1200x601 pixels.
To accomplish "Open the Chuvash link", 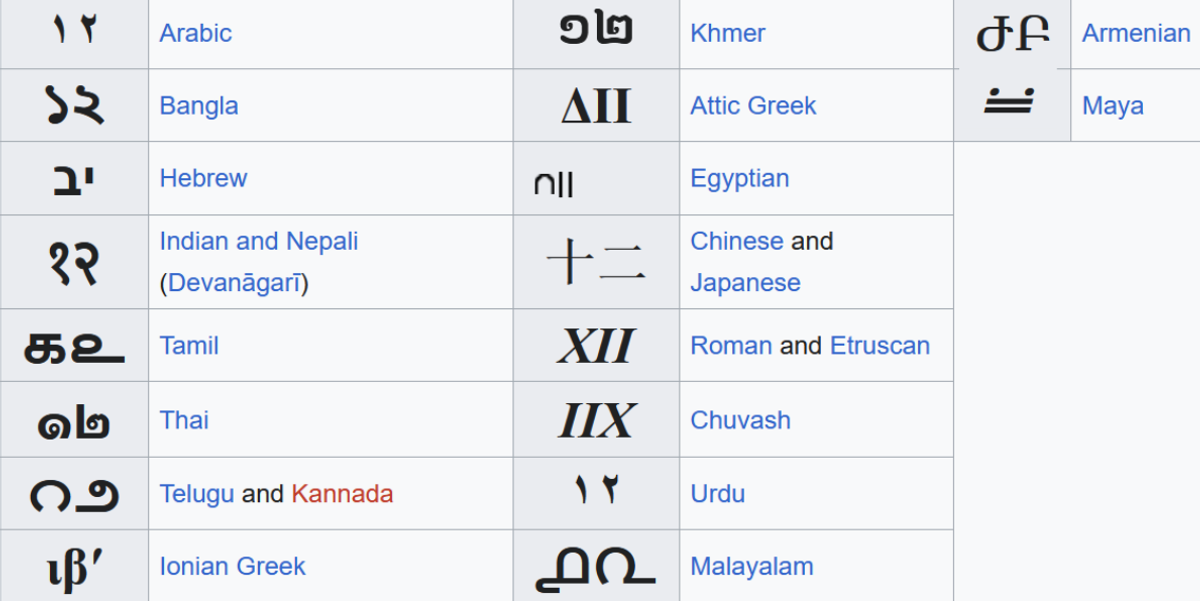I will (740, 420).
